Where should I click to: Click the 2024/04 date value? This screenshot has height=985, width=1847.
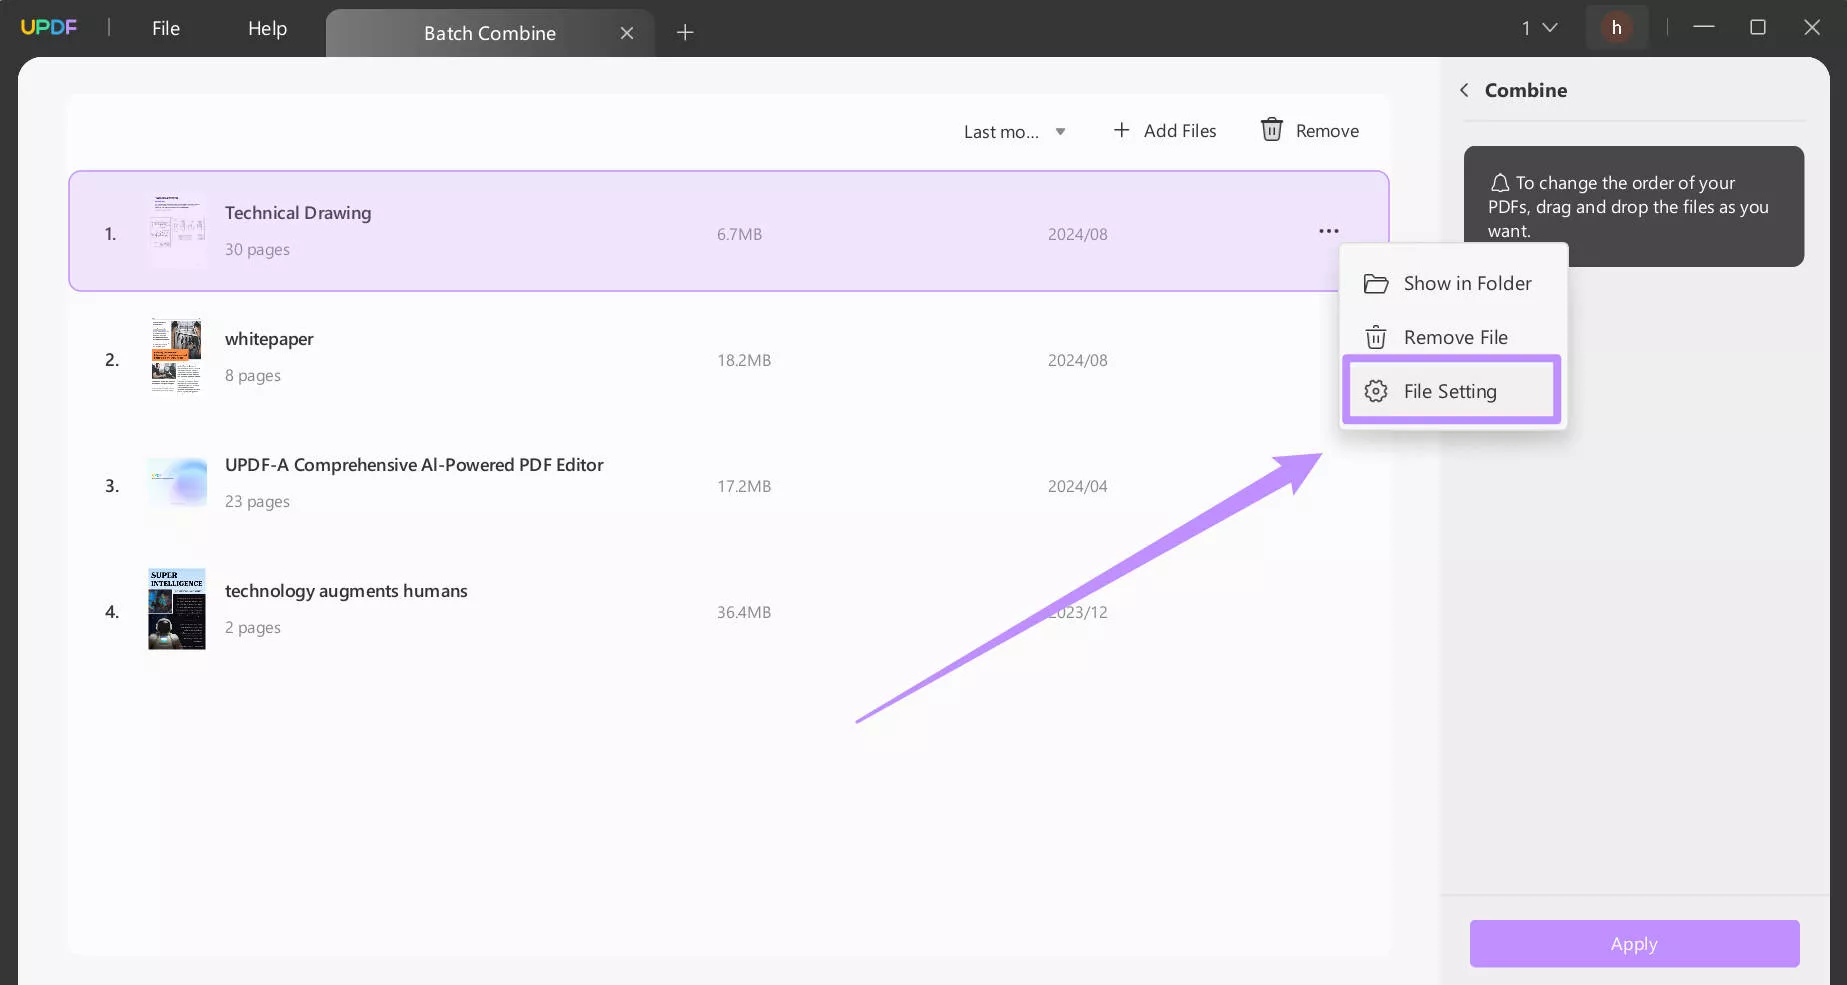click(x=1078, y=486)
